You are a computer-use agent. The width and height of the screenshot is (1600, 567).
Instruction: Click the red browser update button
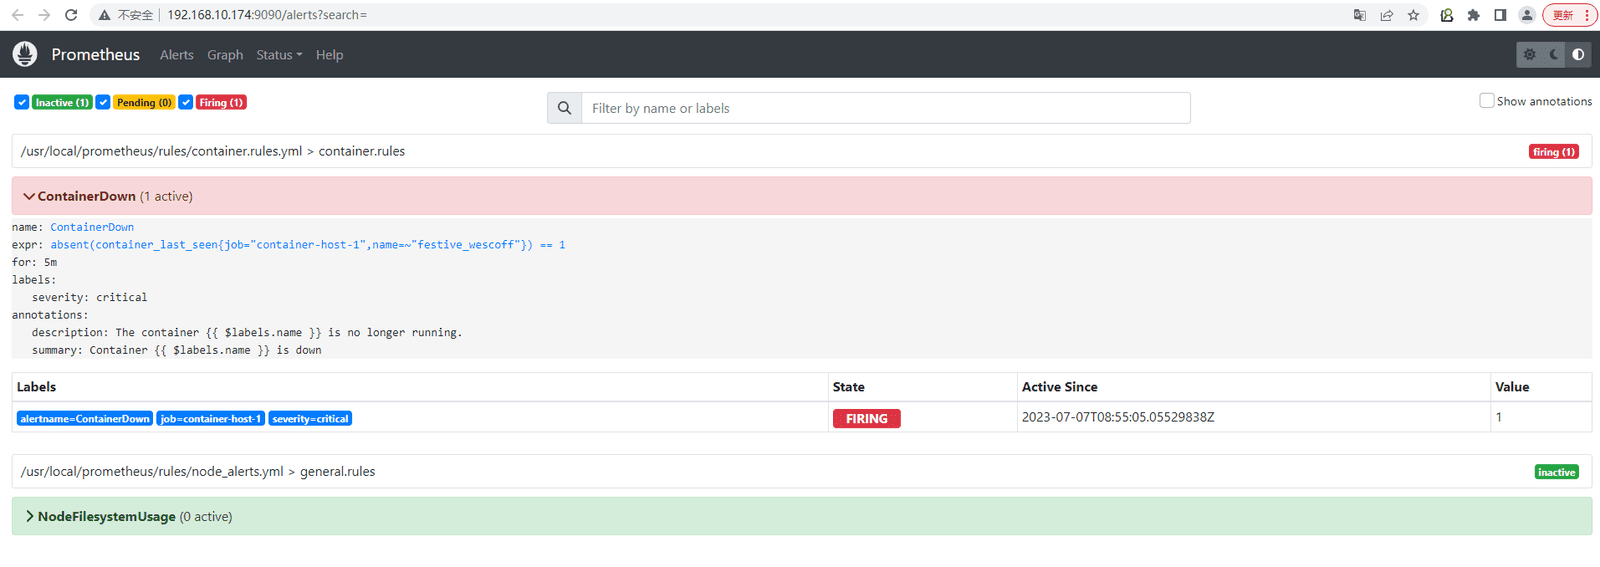coord(1570,15)
